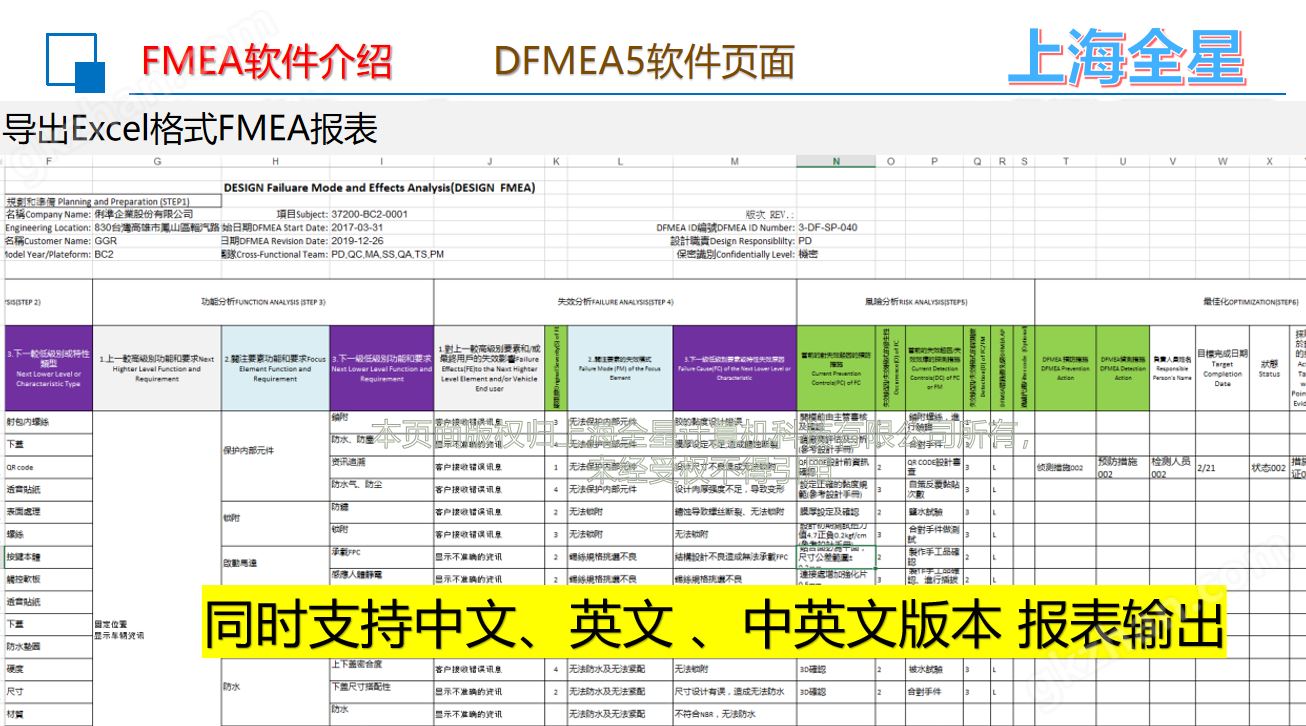This screenshot has width=1306, height=726.
Task: Select column H header
Action: [x=275, y=161]
